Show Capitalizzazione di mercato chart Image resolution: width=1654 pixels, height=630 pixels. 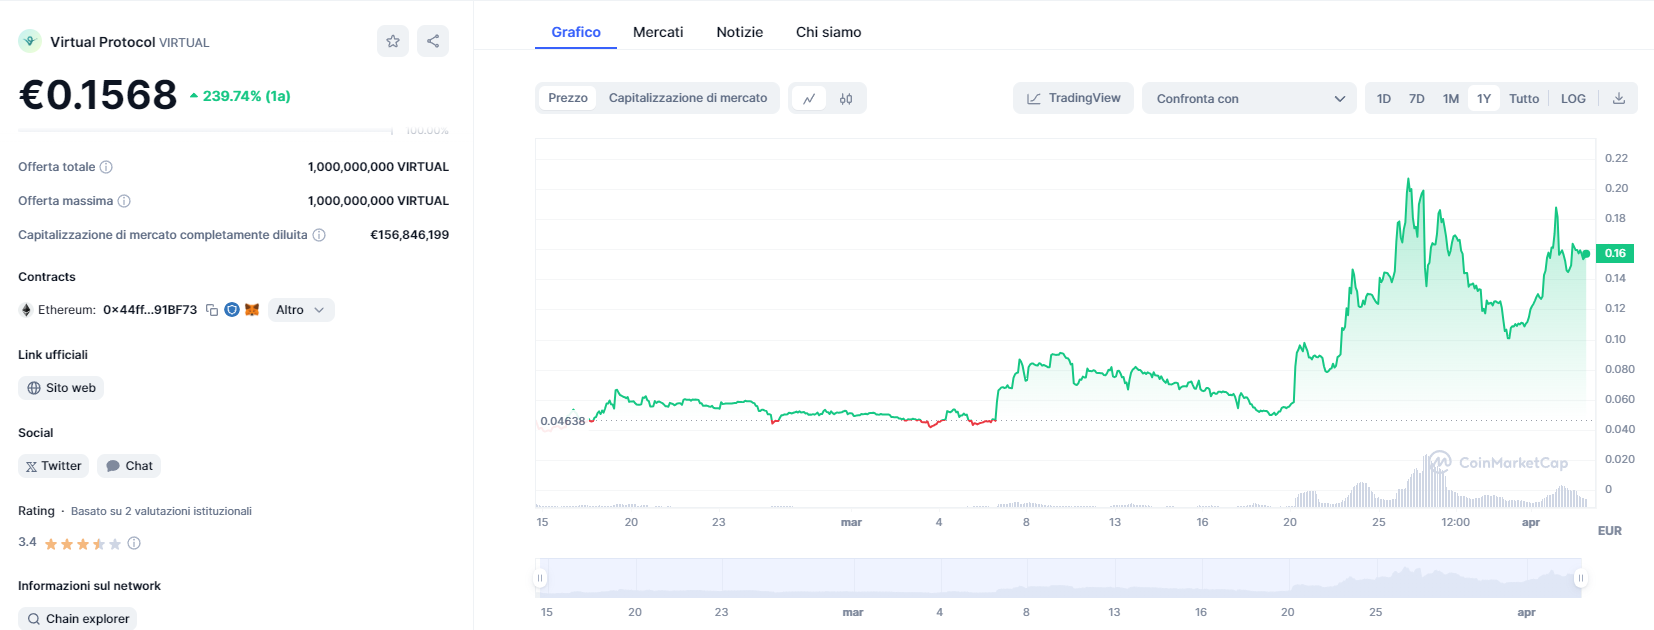point(687,98)
